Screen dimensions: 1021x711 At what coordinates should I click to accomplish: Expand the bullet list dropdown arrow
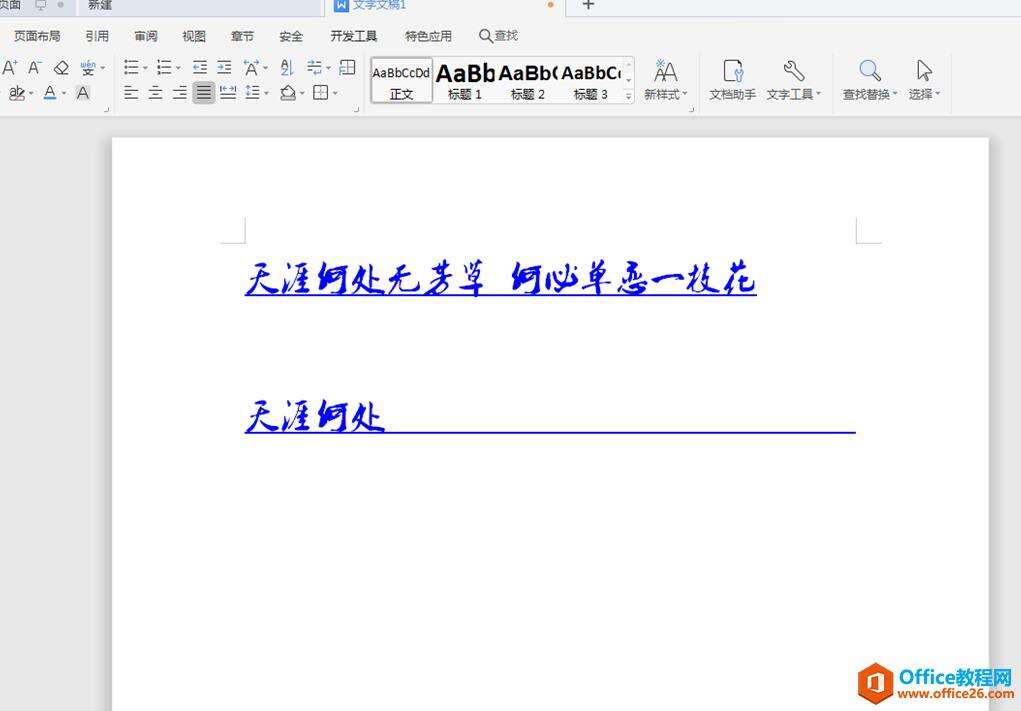tap(145, 69)
